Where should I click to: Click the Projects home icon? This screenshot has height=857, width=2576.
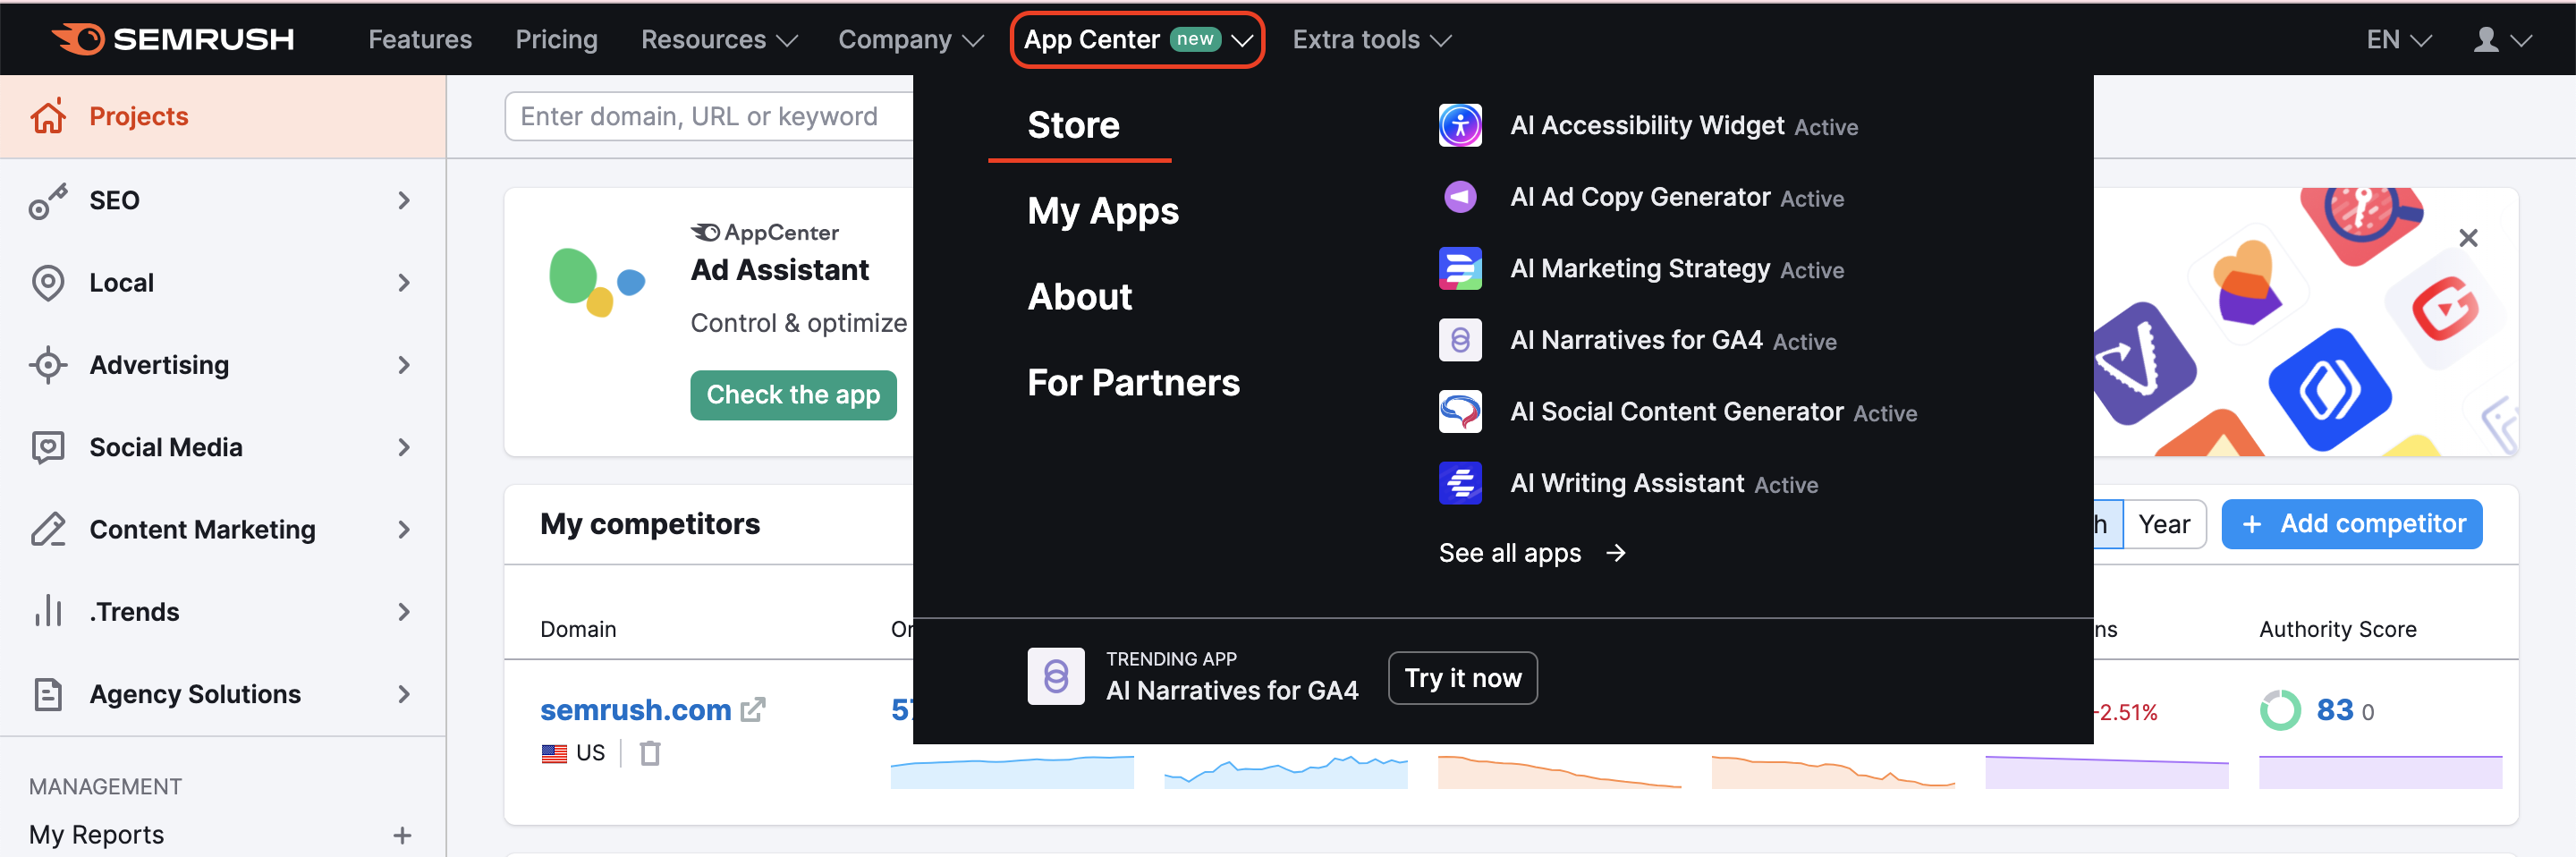coord(48,116)
